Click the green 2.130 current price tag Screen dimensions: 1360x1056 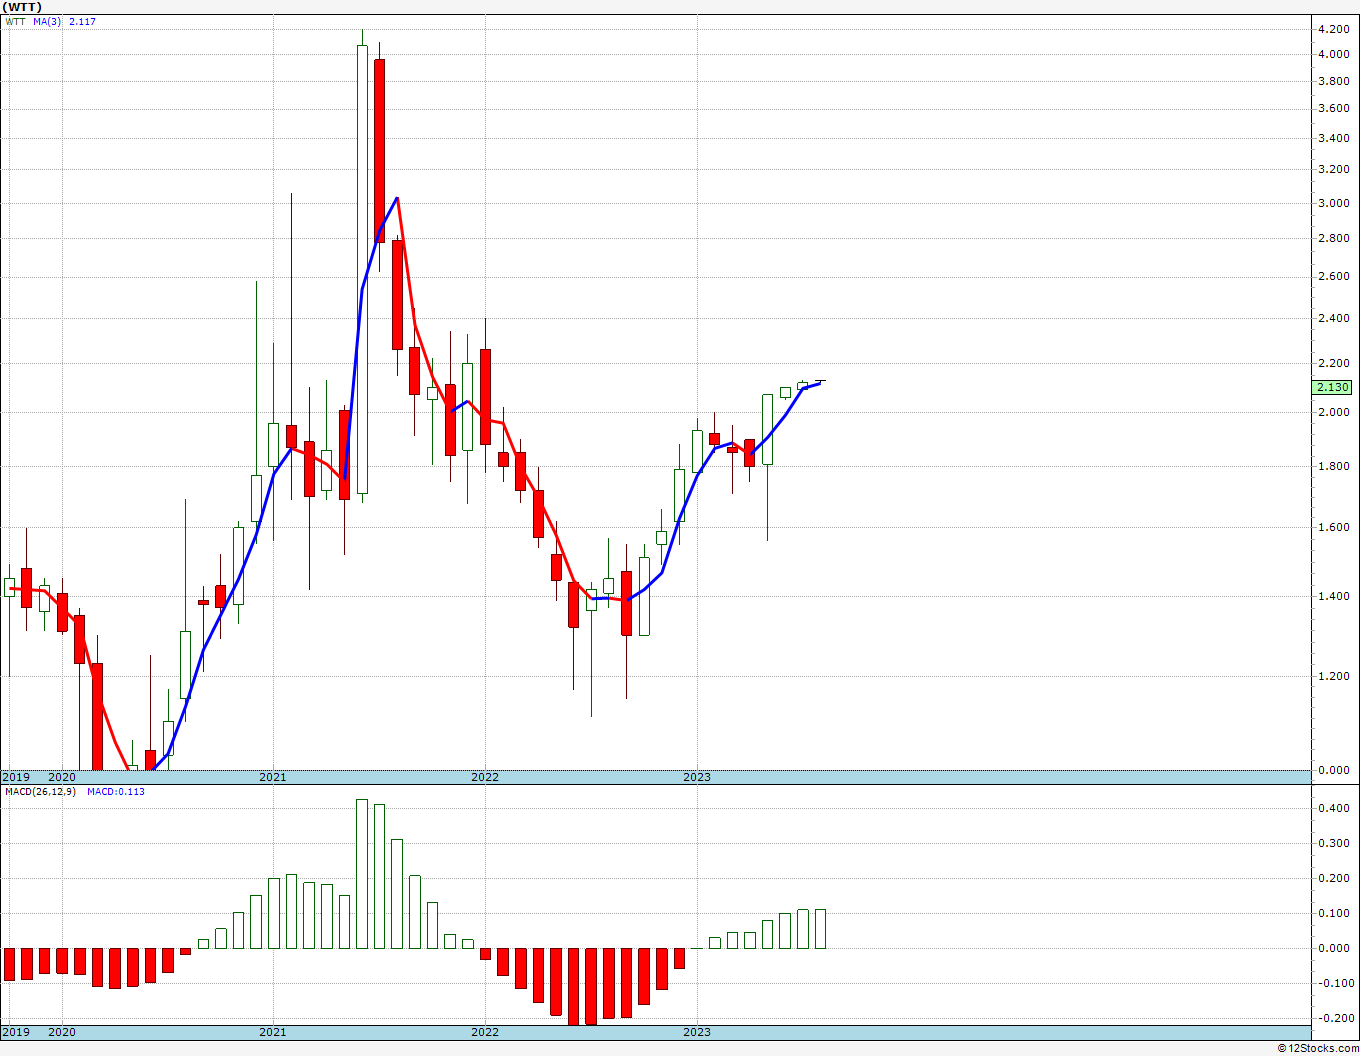1334,387
